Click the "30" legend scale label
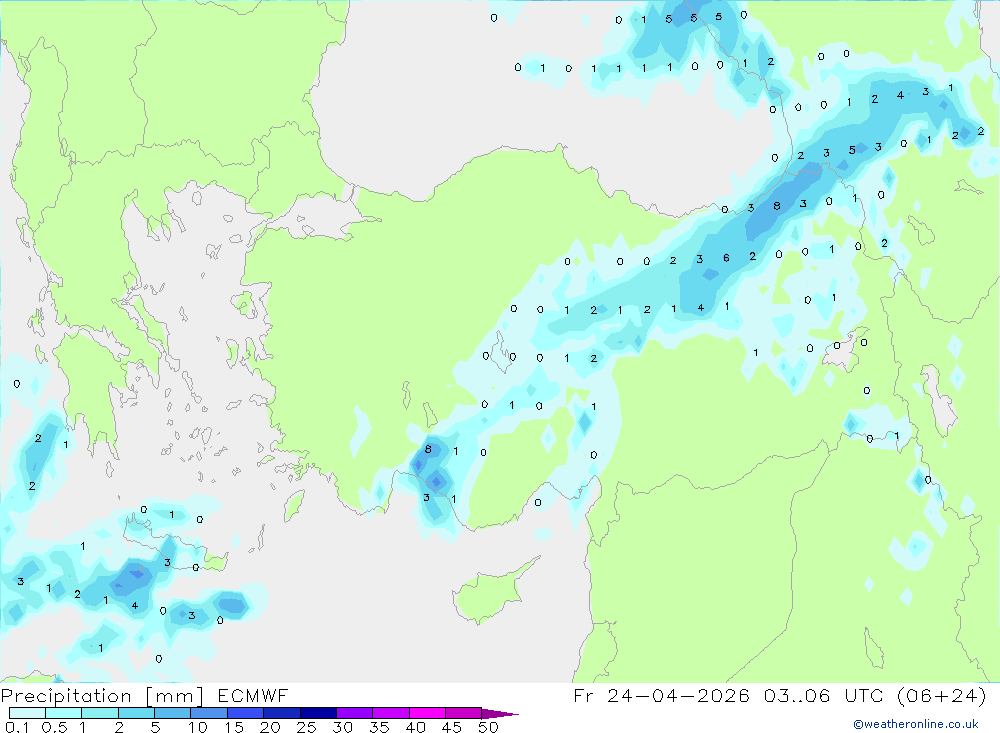This screenshot has height=733, width=1000. tap(343, 727)
